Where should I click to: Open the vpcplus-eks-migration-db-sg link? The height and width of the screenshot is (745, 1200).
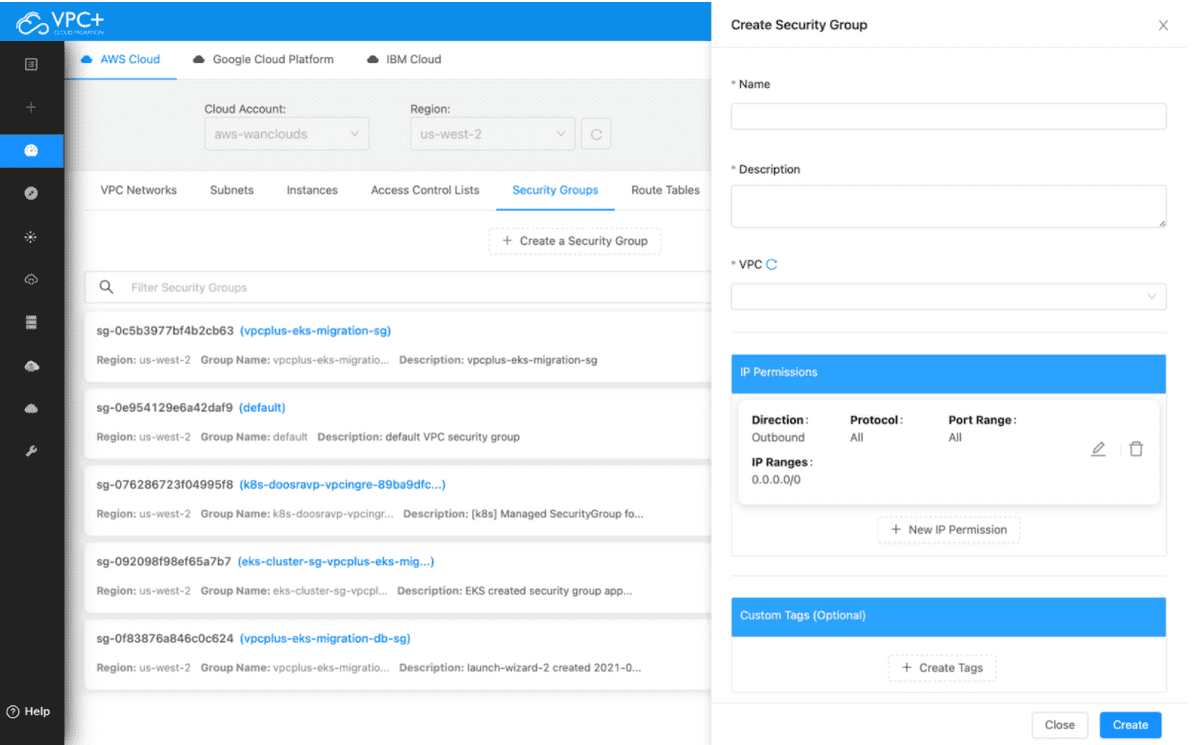325,639
